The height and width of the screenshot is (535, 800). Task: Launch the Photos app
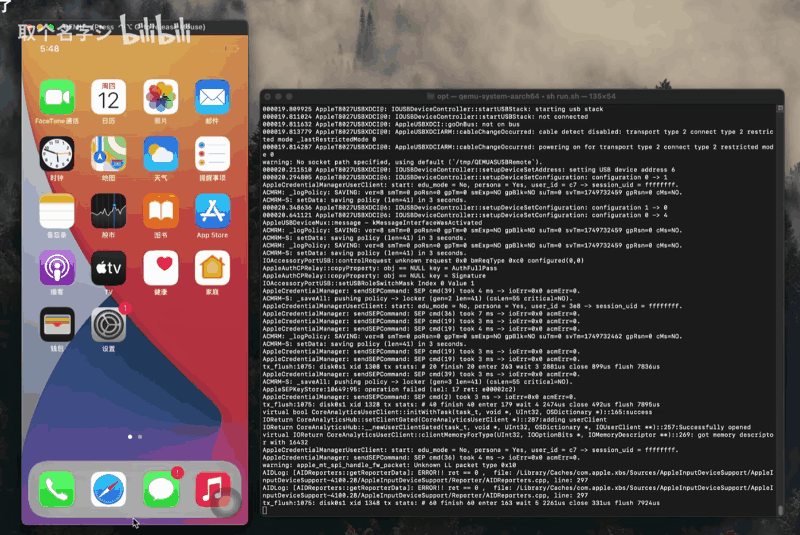tap(160, 97)
